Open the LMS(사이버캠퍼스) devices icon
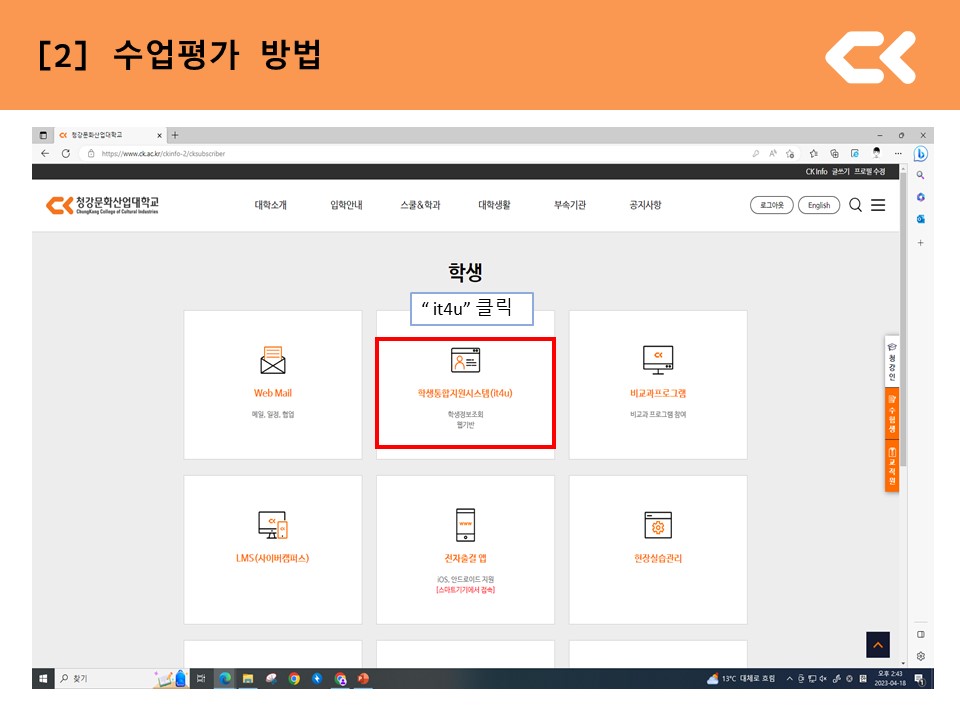The height and width of the screenshot is (720, 960). 272,525
